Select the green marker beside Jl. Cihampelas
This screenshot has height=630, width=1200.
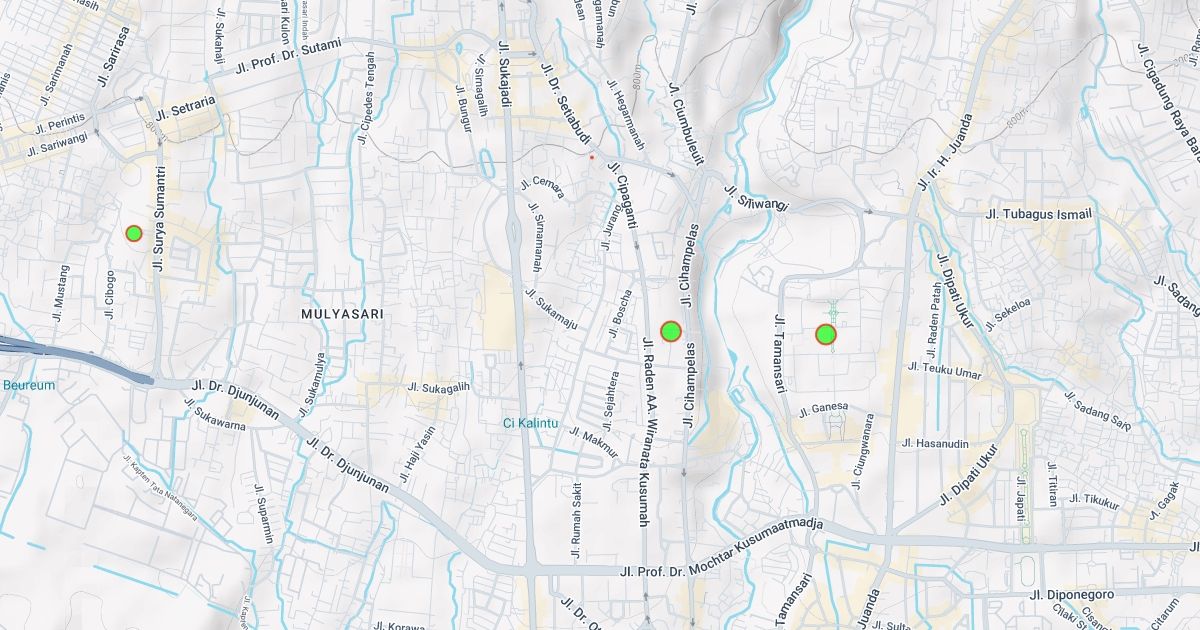pyautogui.click(x=671, y=330)
